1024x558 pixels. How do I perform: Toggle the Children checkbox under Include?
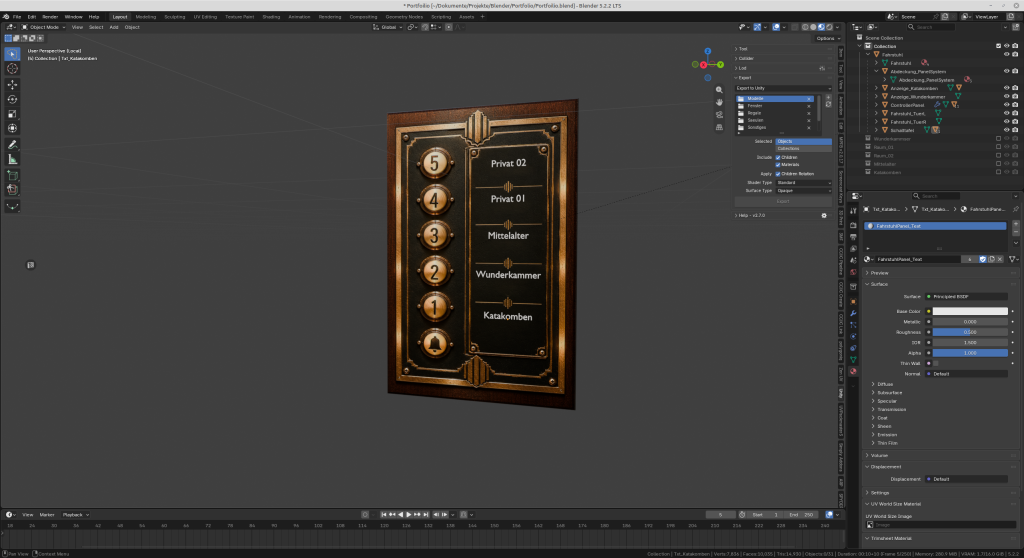[778, 157]
